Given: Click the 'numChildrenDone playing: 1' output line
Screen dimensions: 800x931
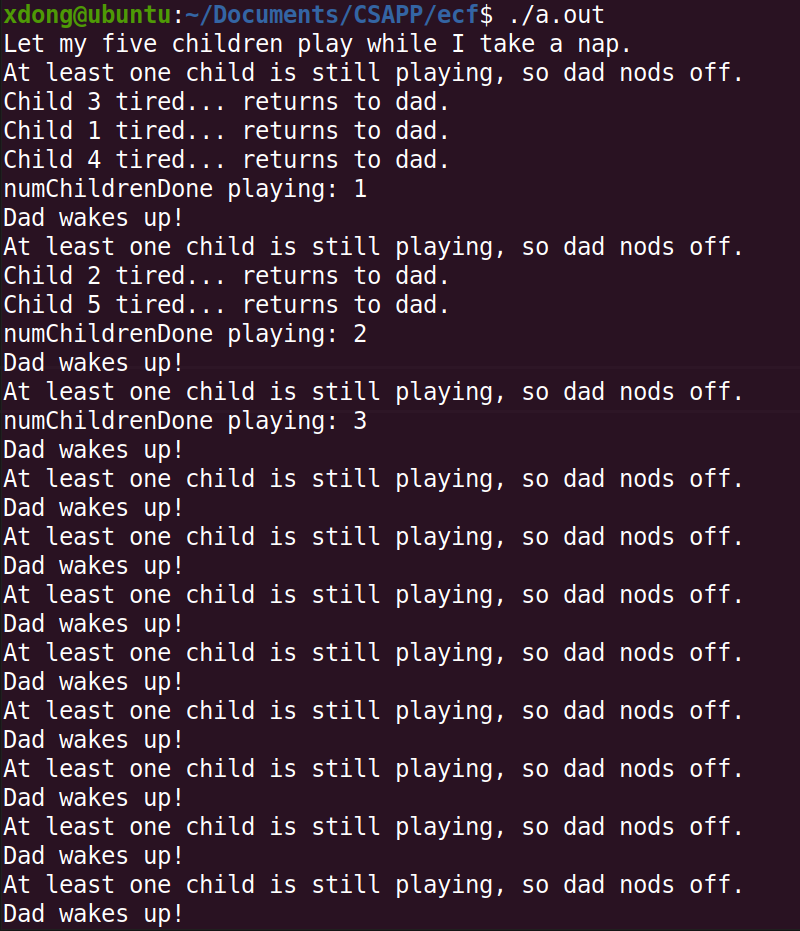Looking at the screenshot, I should (185, 189).
